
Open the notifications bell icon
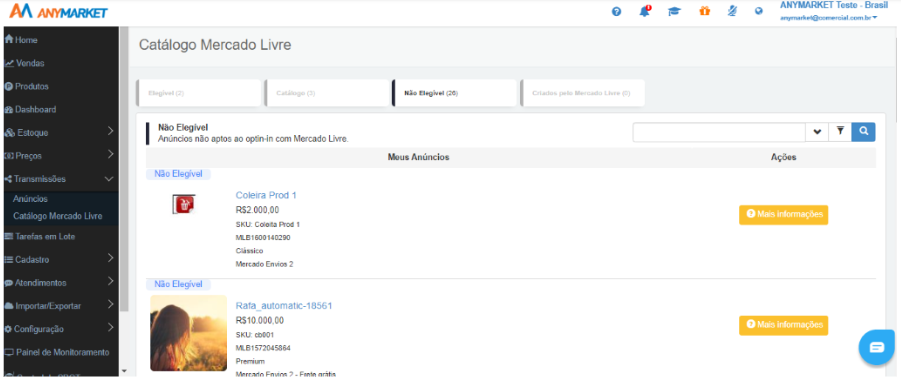tap(645, 11)
